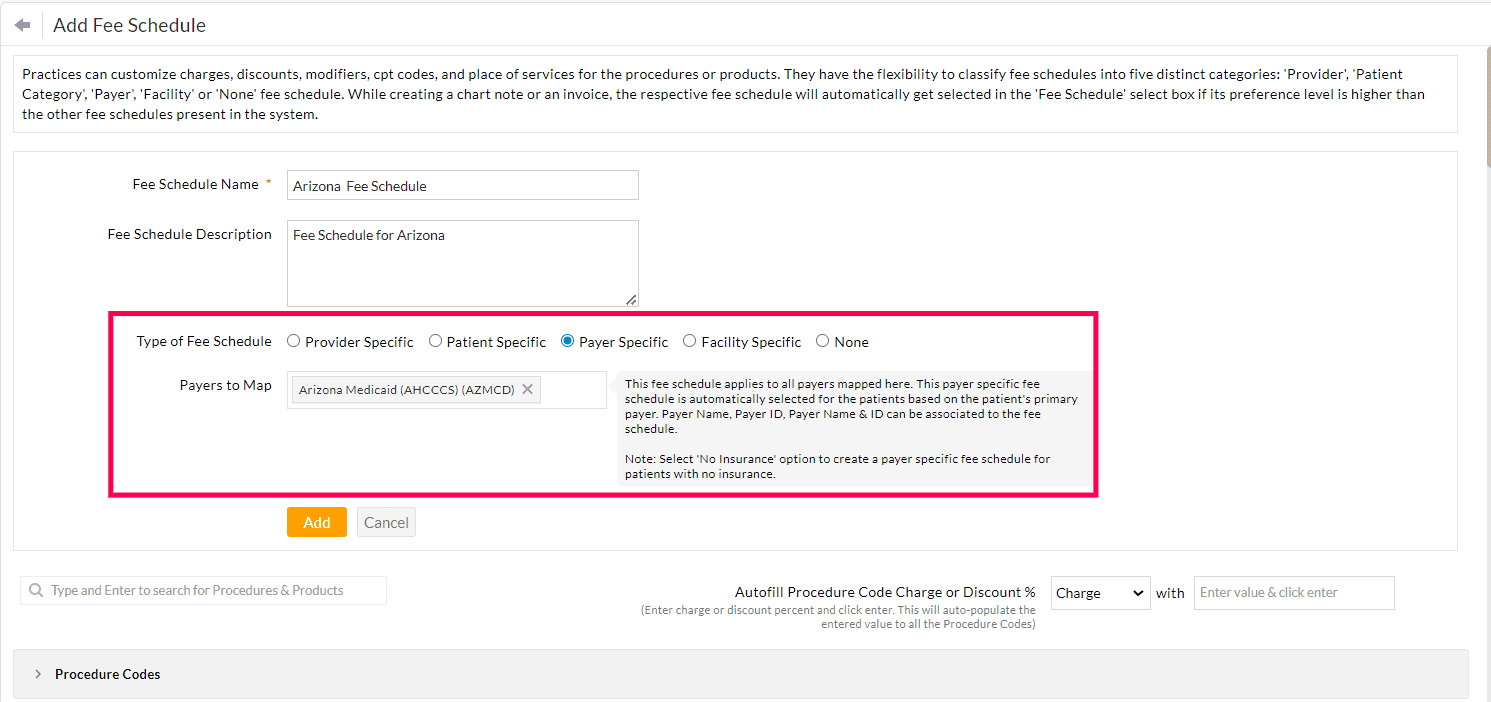Screen dimensions: 1491x702
Task: Expand the Procedure Codes section
Action: [x=38, y=673]
